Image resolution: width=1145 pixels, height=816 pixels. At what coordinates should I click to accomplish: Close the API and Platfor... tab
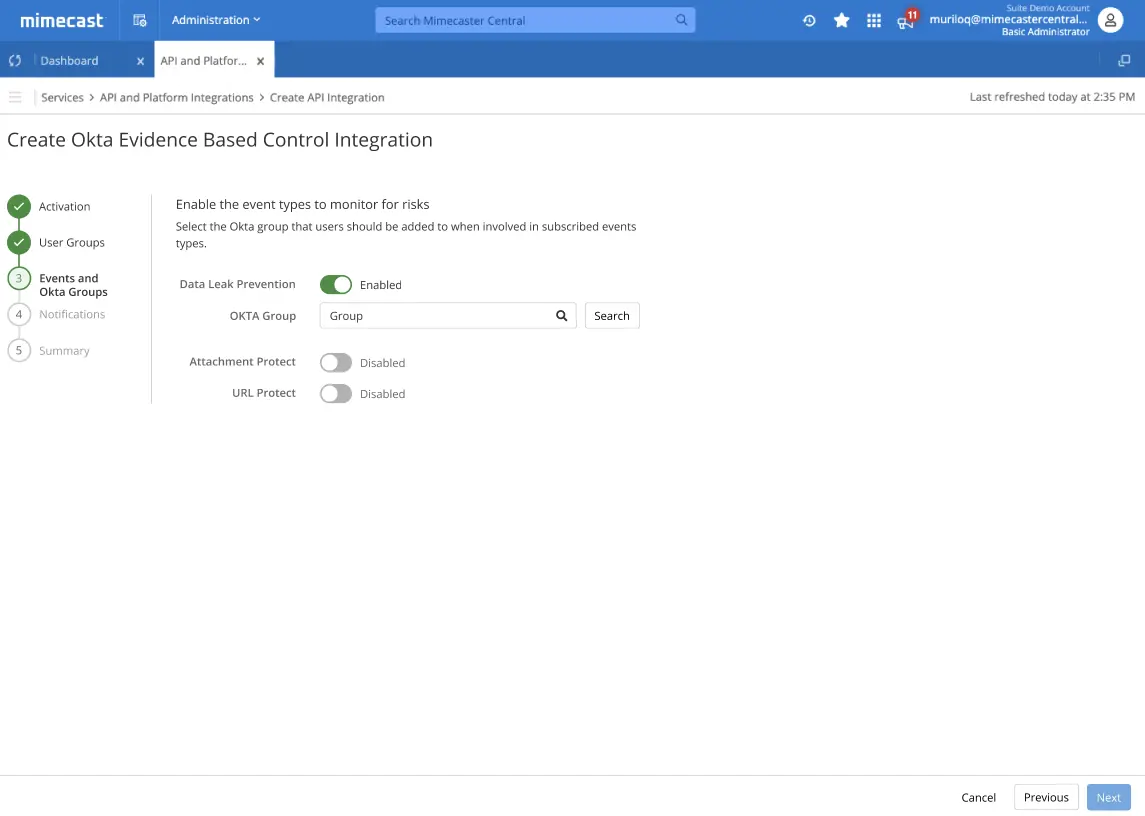tap(260, 61)
